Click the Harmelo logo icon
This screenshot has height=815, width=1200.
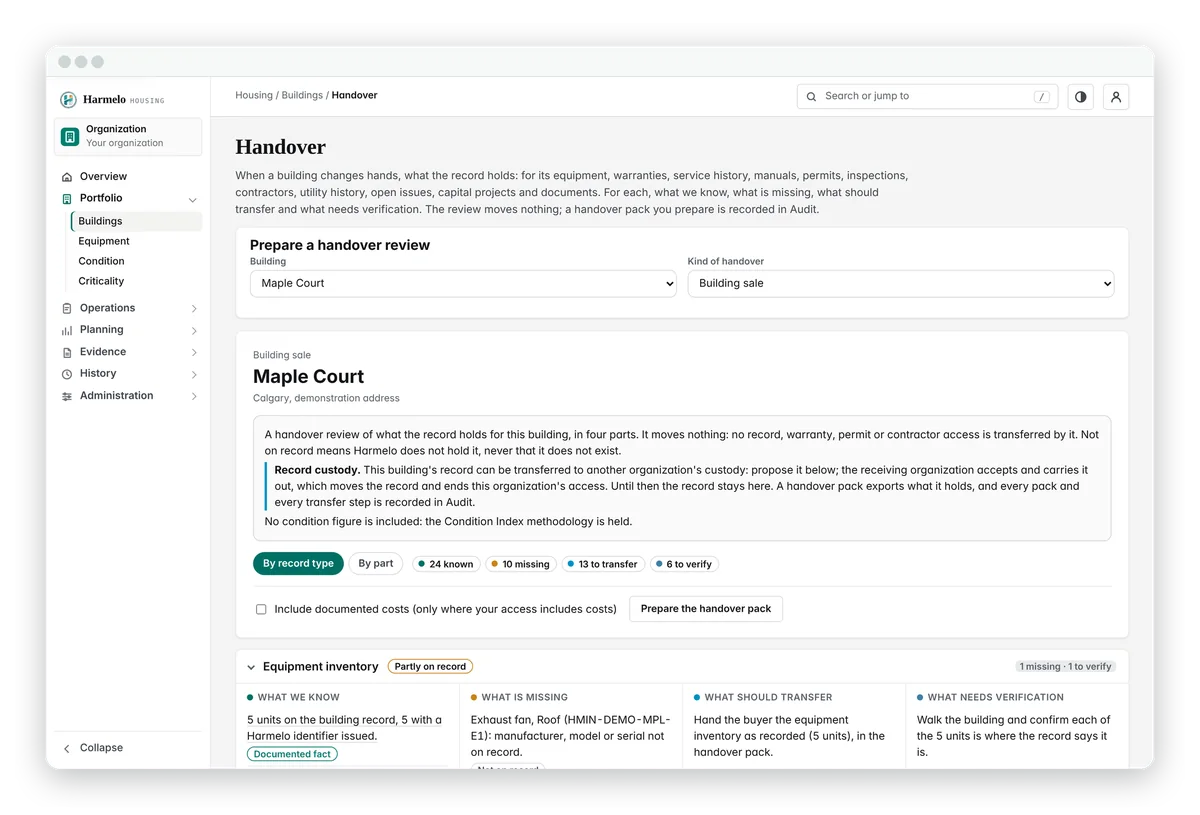click(68, 100)
